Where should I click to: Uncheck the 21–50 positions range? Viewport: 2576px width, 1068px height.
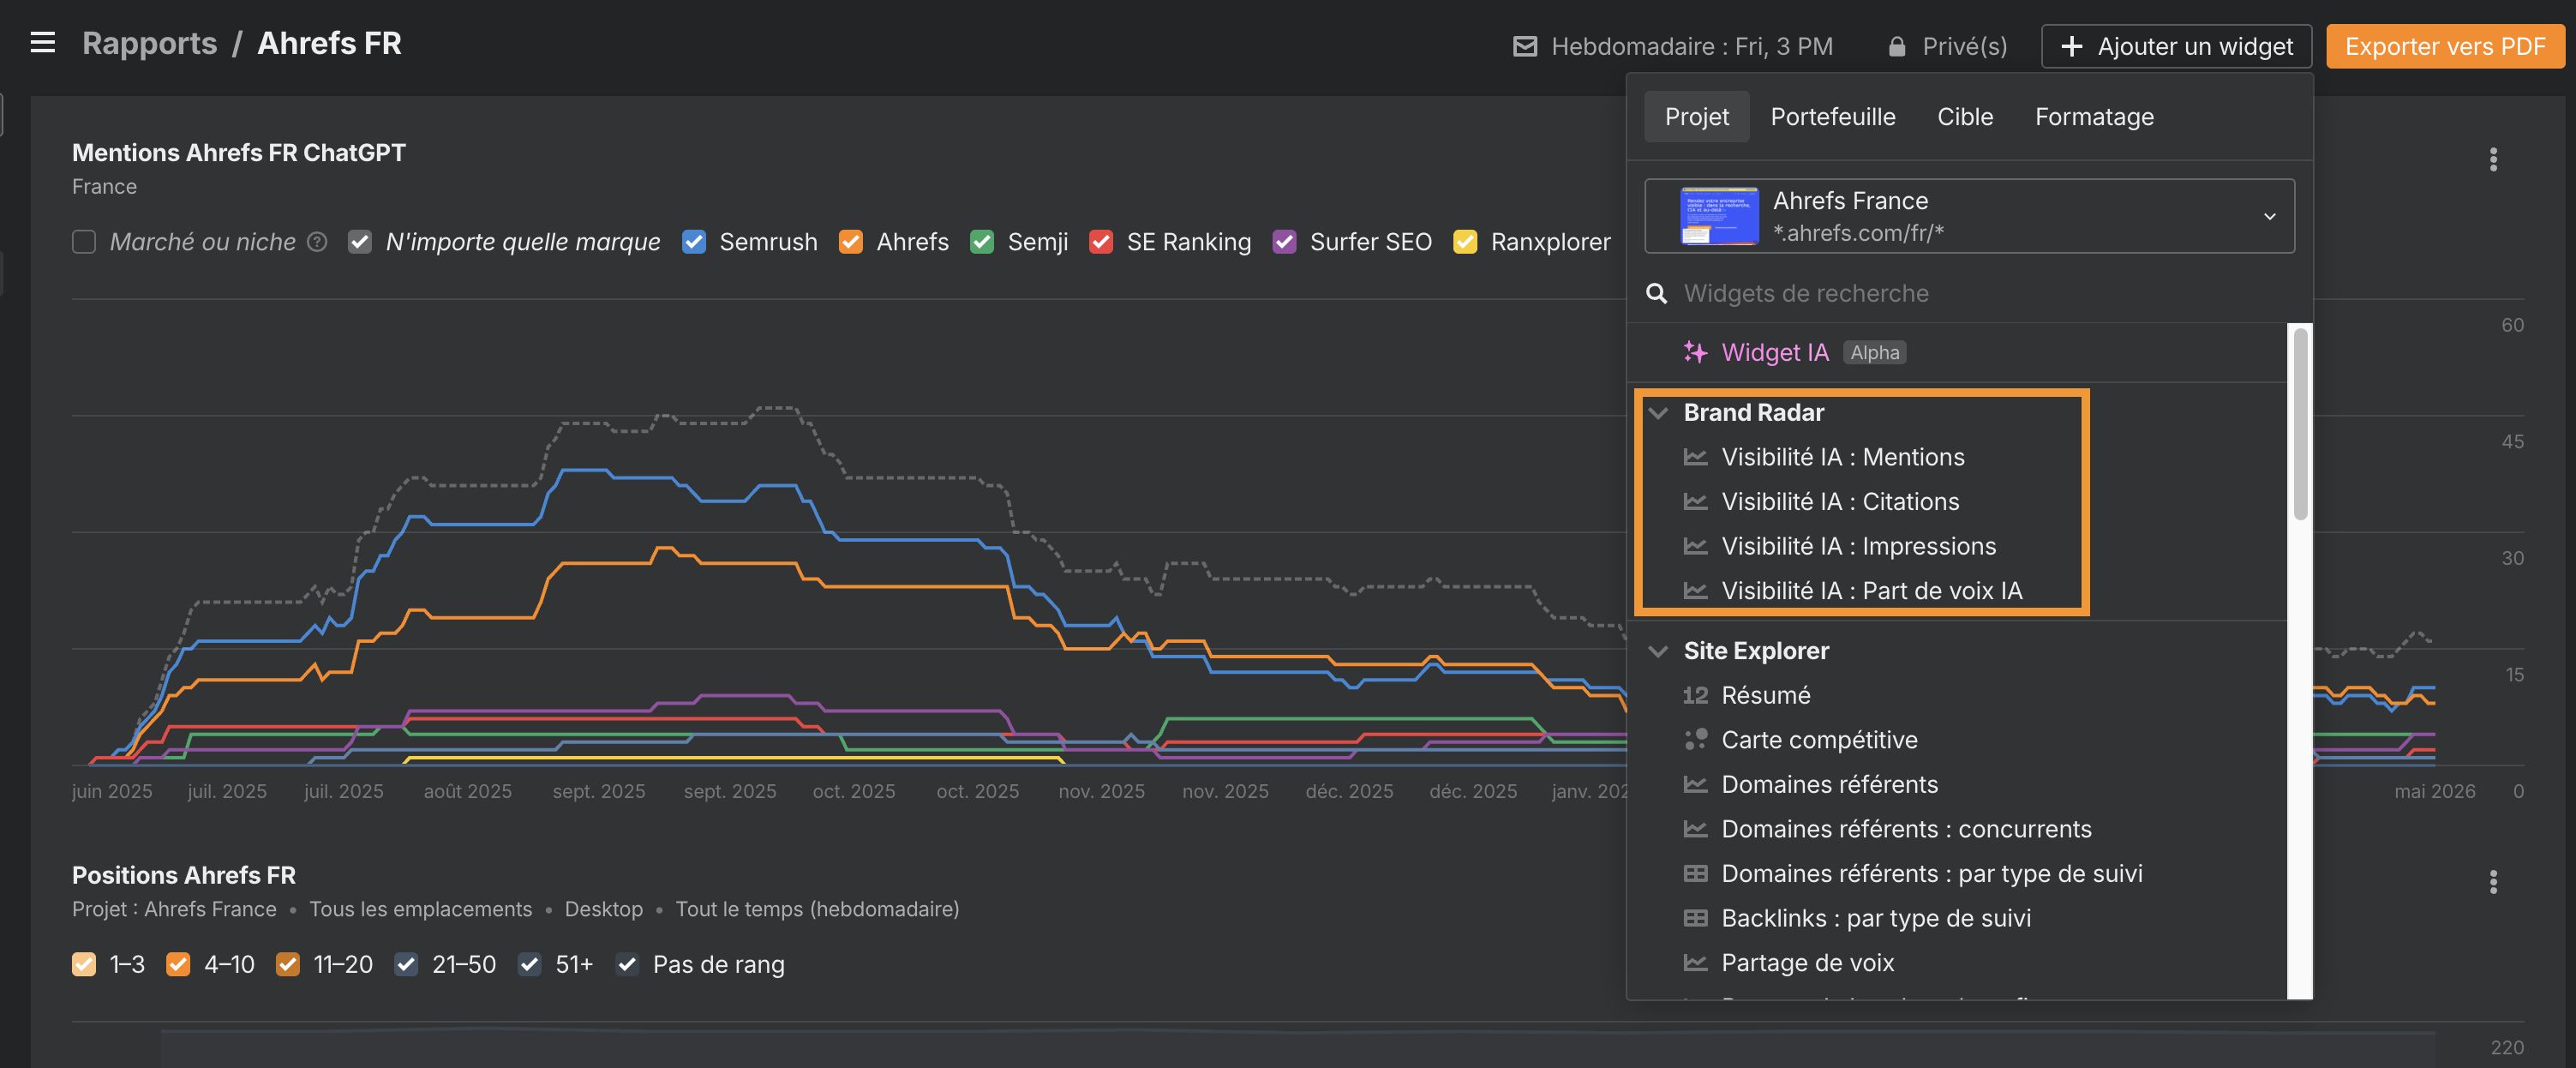pyautogui.click(x=406, y=964)
